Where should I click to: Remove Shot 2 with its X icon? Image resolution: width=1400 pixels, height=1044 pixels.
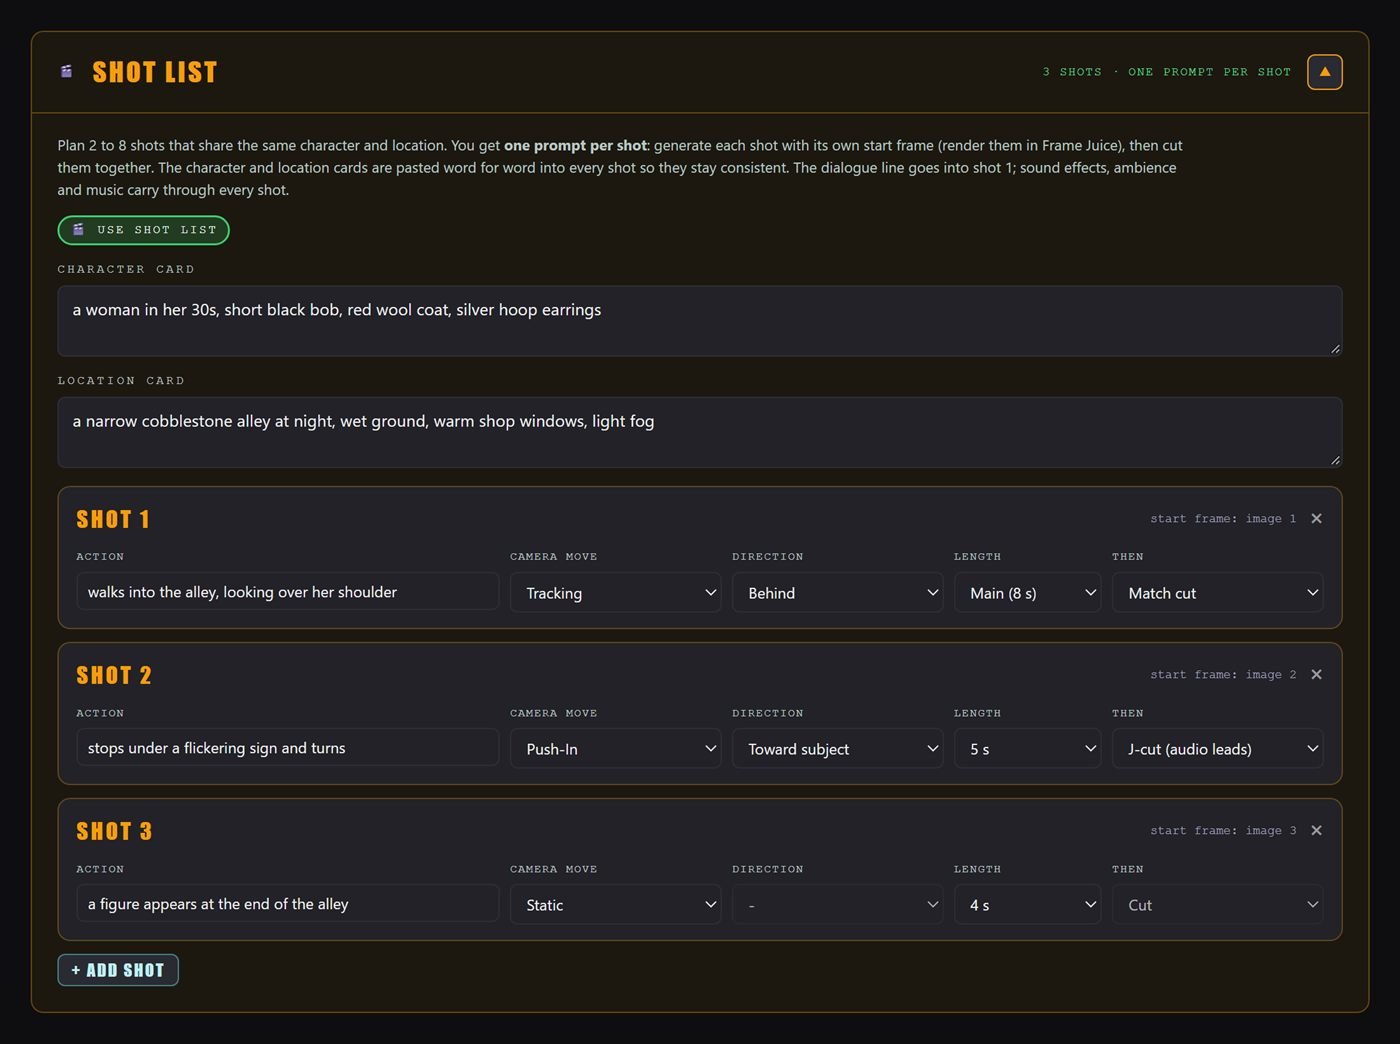[x=1316, y=675]
